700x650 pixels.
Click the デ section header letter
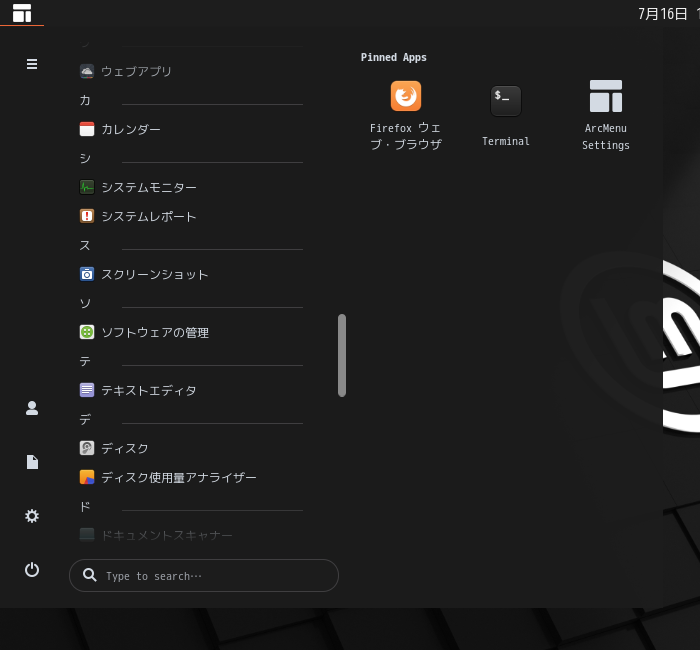(85, 419)
